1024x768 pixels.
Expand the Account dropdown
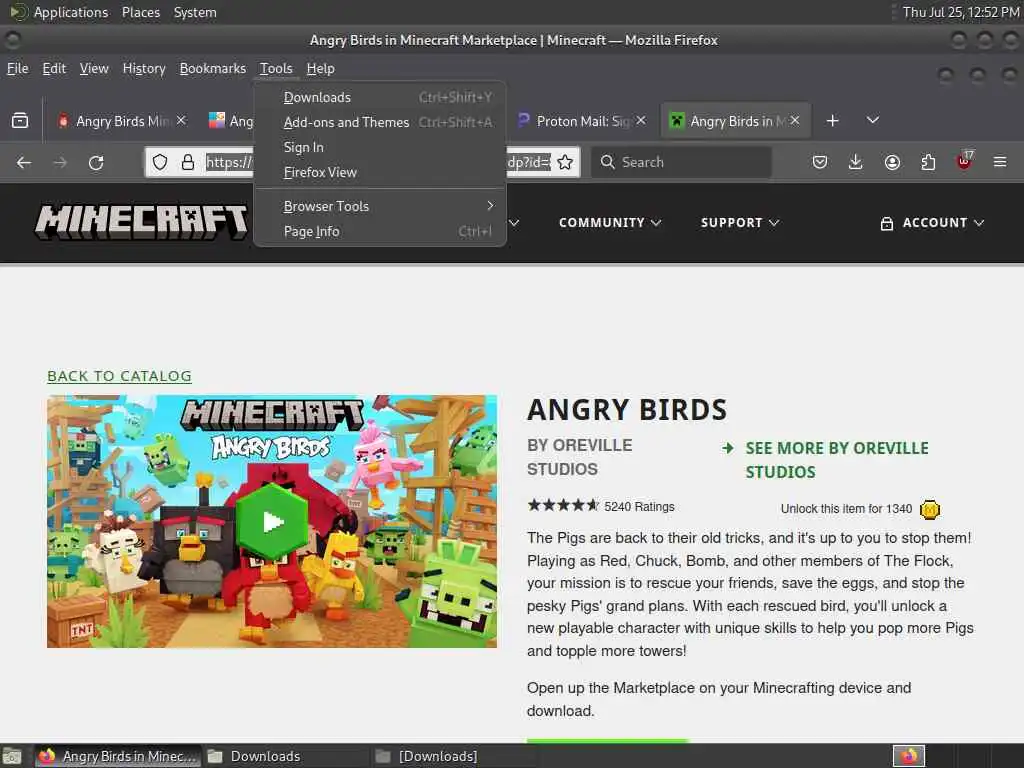coord(932,223)
